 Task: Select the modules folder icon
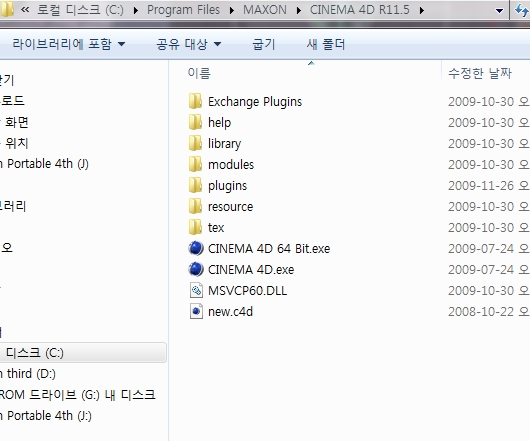point(195,164)
